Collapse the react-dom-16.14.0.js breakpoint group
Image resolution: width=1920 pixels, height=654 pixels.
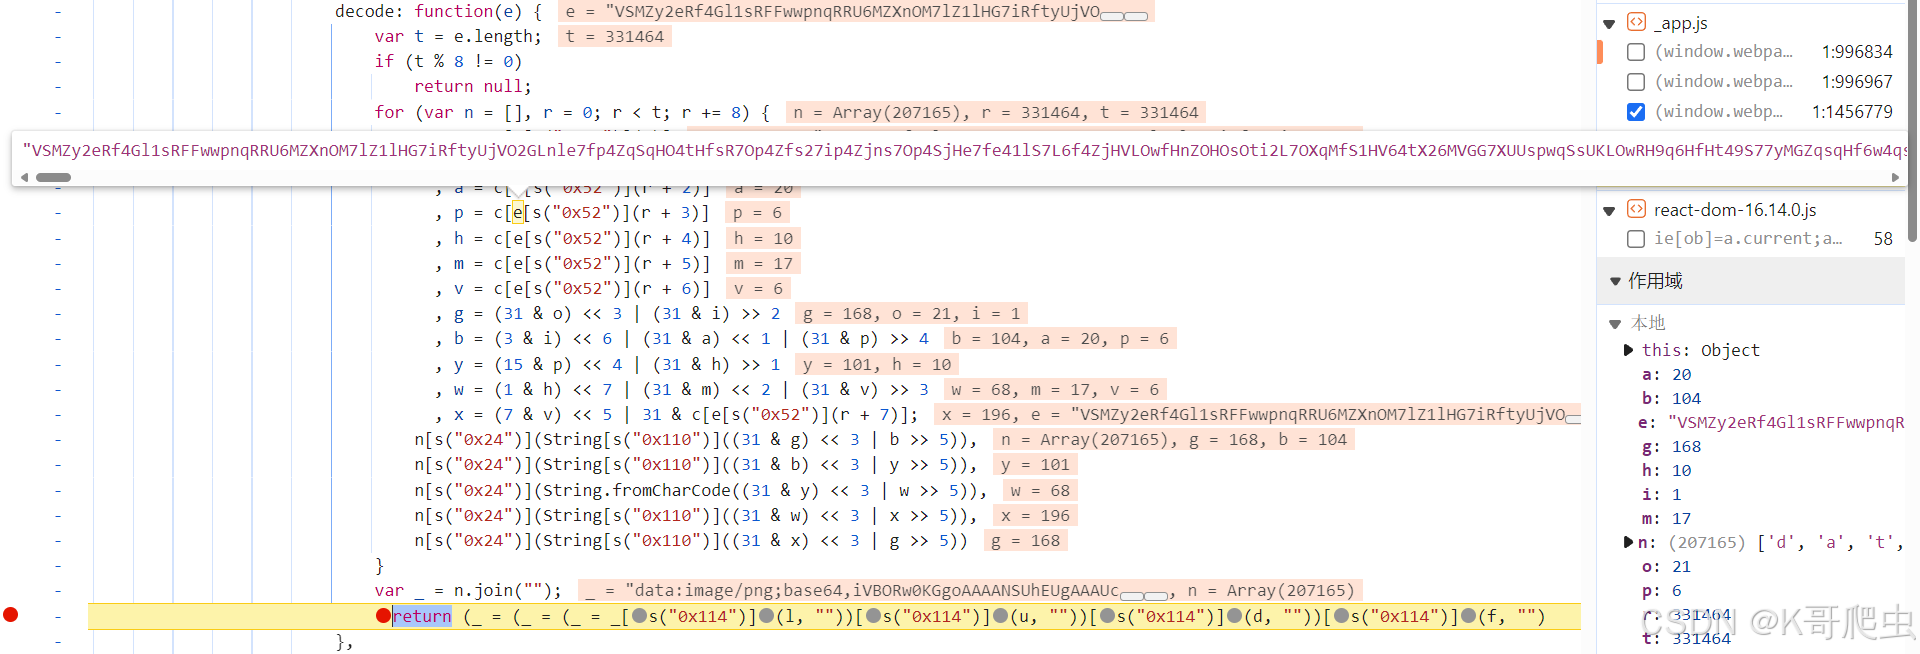click(1609, 211)
